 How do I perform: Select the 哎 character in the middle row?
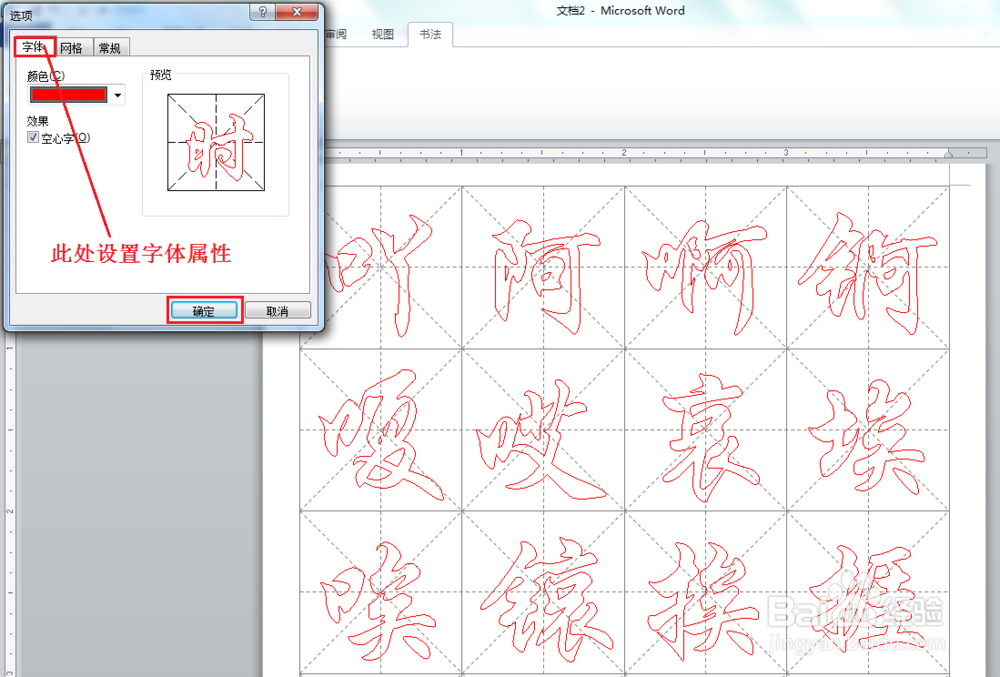tap(543, 430)
